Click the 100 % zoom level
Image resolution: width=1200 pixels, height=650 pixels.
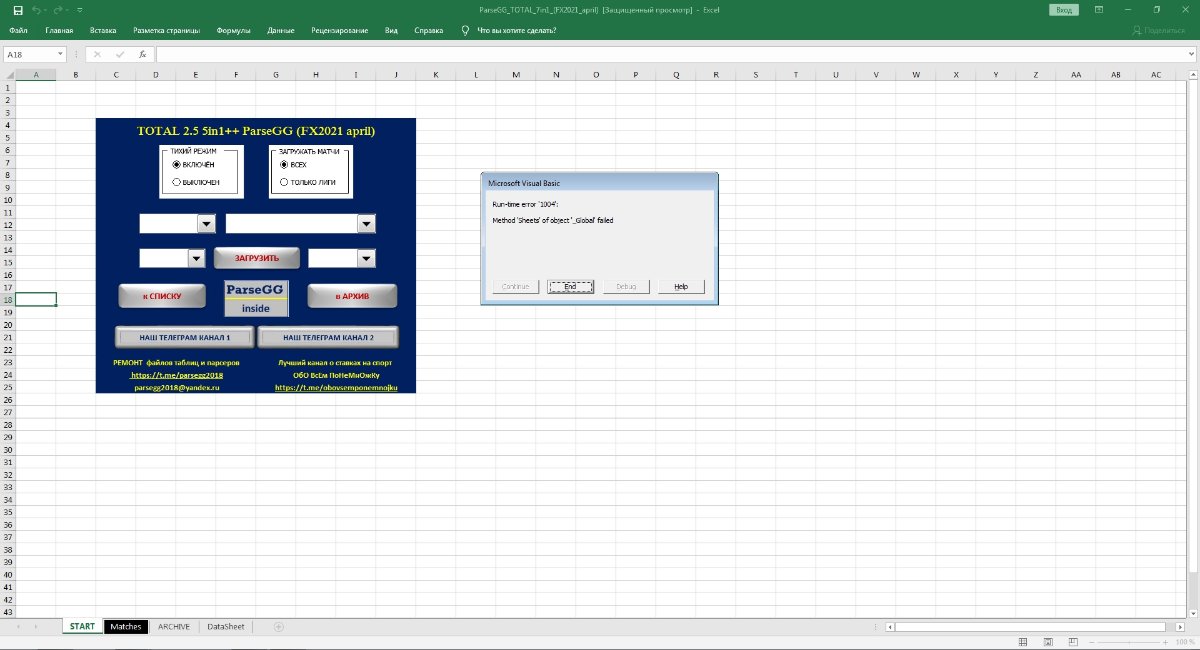(1185, 641)
